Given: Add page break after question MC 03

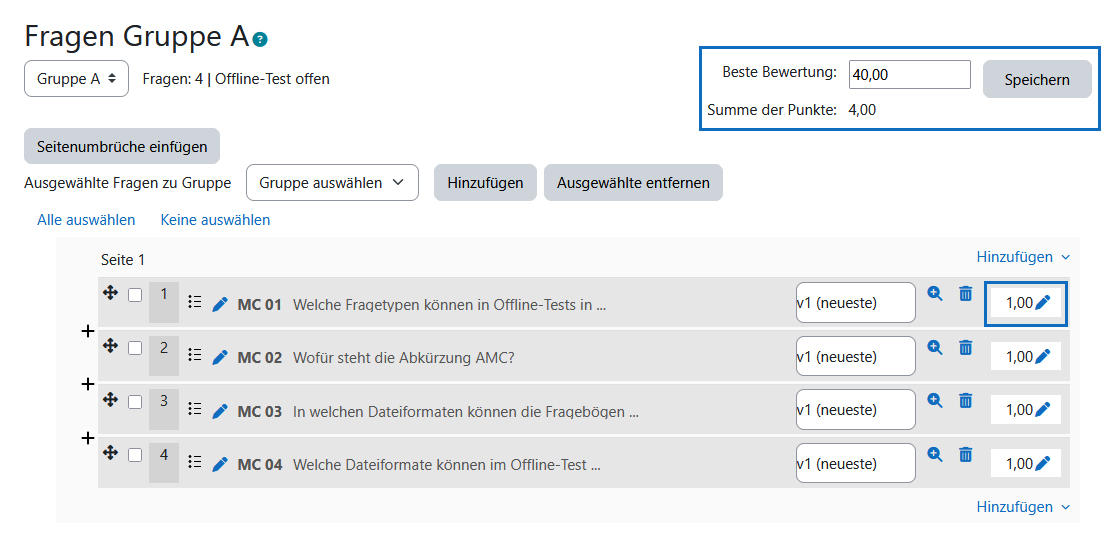Looking at the screenshot, I should click(x=88, y=438).
